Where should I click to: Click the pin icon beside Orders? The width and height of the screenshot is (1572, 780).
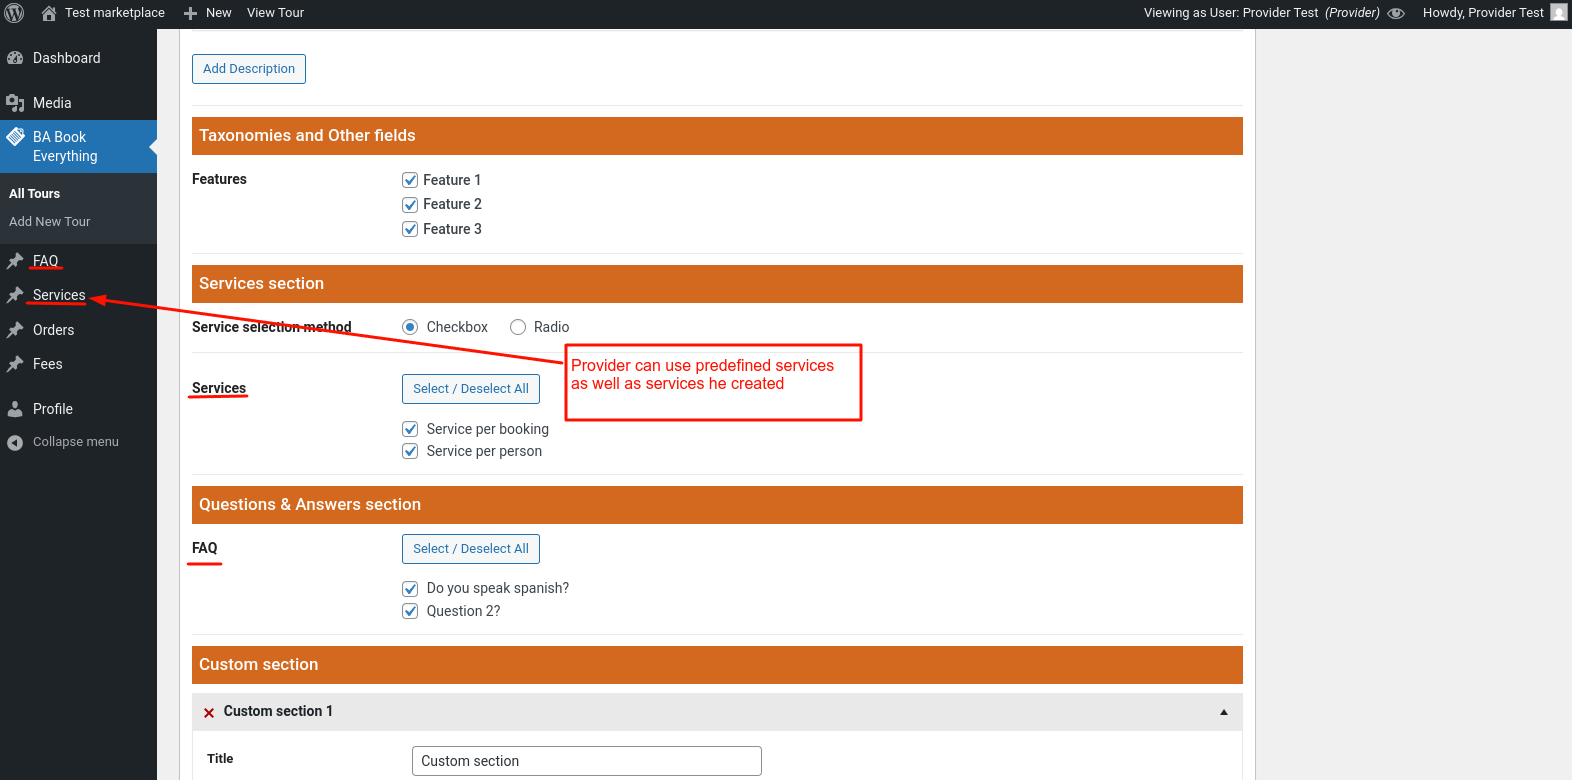(15, 330)
